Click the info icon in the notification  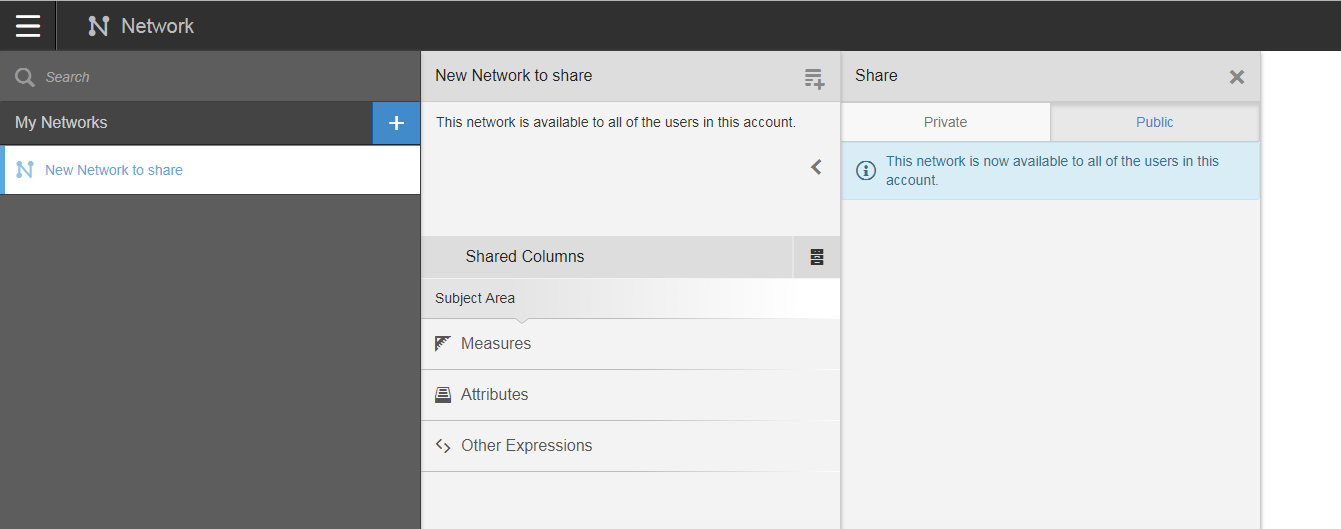pos(866,170)
